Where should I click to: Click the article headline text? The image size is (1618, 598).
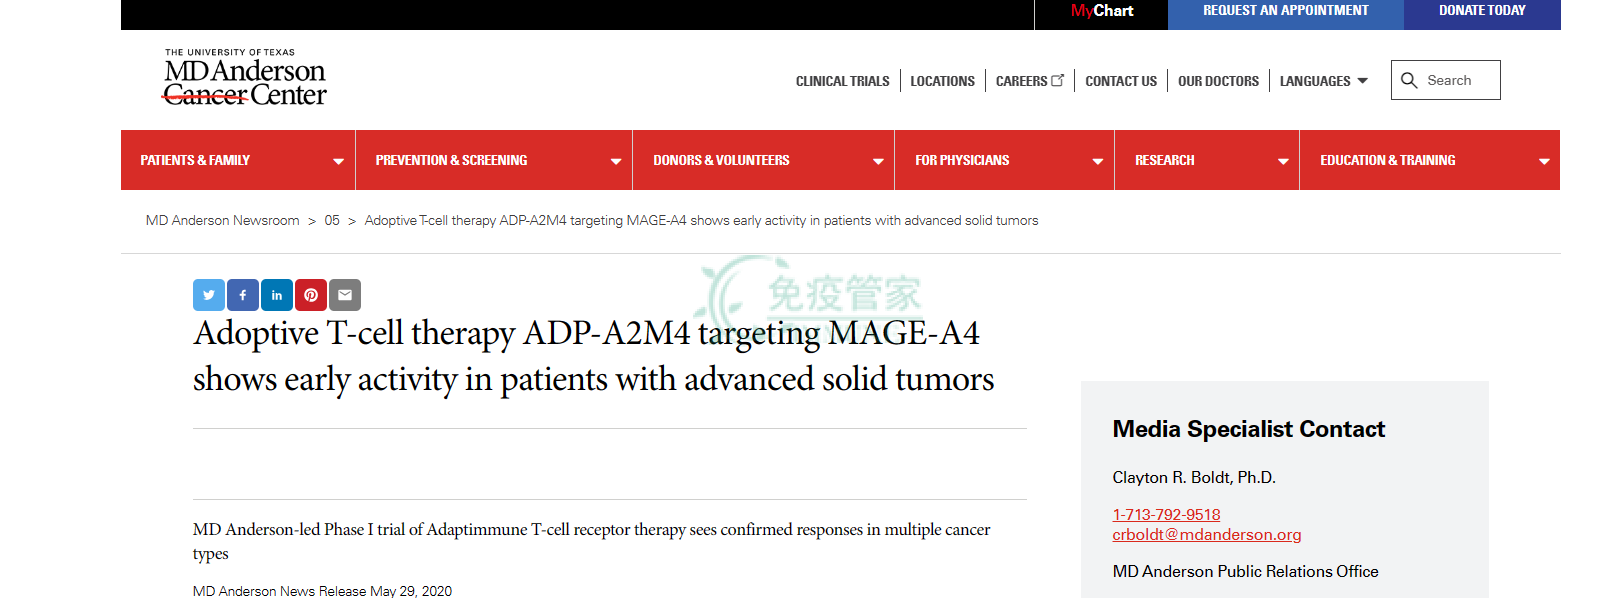(x=594, y=356)
